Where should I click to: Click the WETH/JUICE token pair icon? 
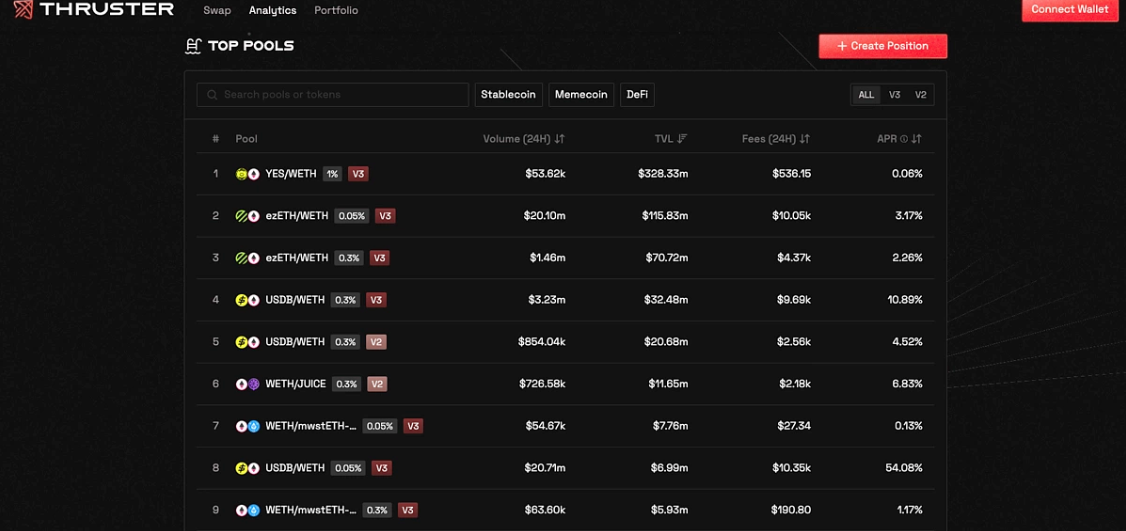click(247, 384)
